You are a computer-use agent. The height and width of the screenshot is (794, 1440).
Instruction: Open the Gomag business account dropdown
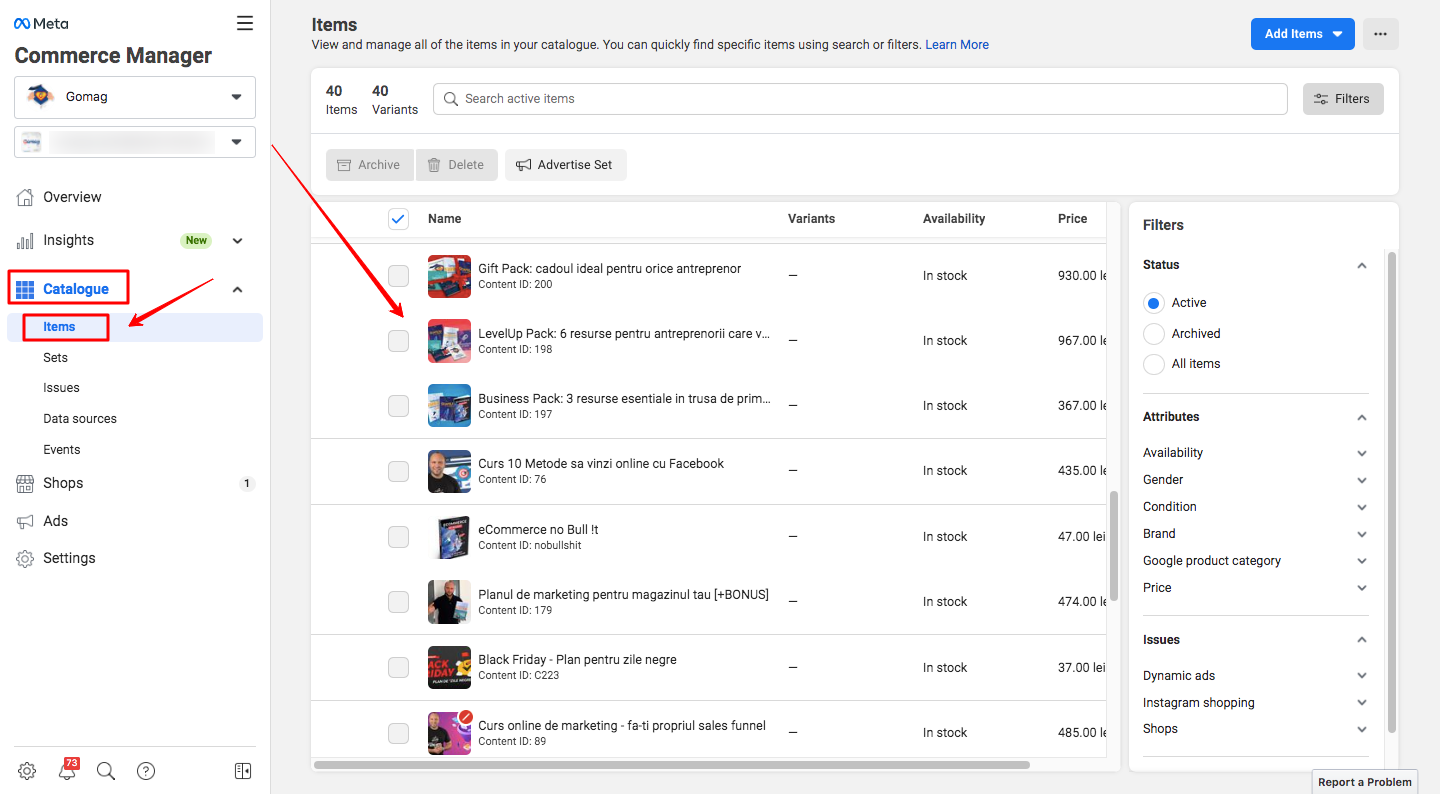[135, 97]
